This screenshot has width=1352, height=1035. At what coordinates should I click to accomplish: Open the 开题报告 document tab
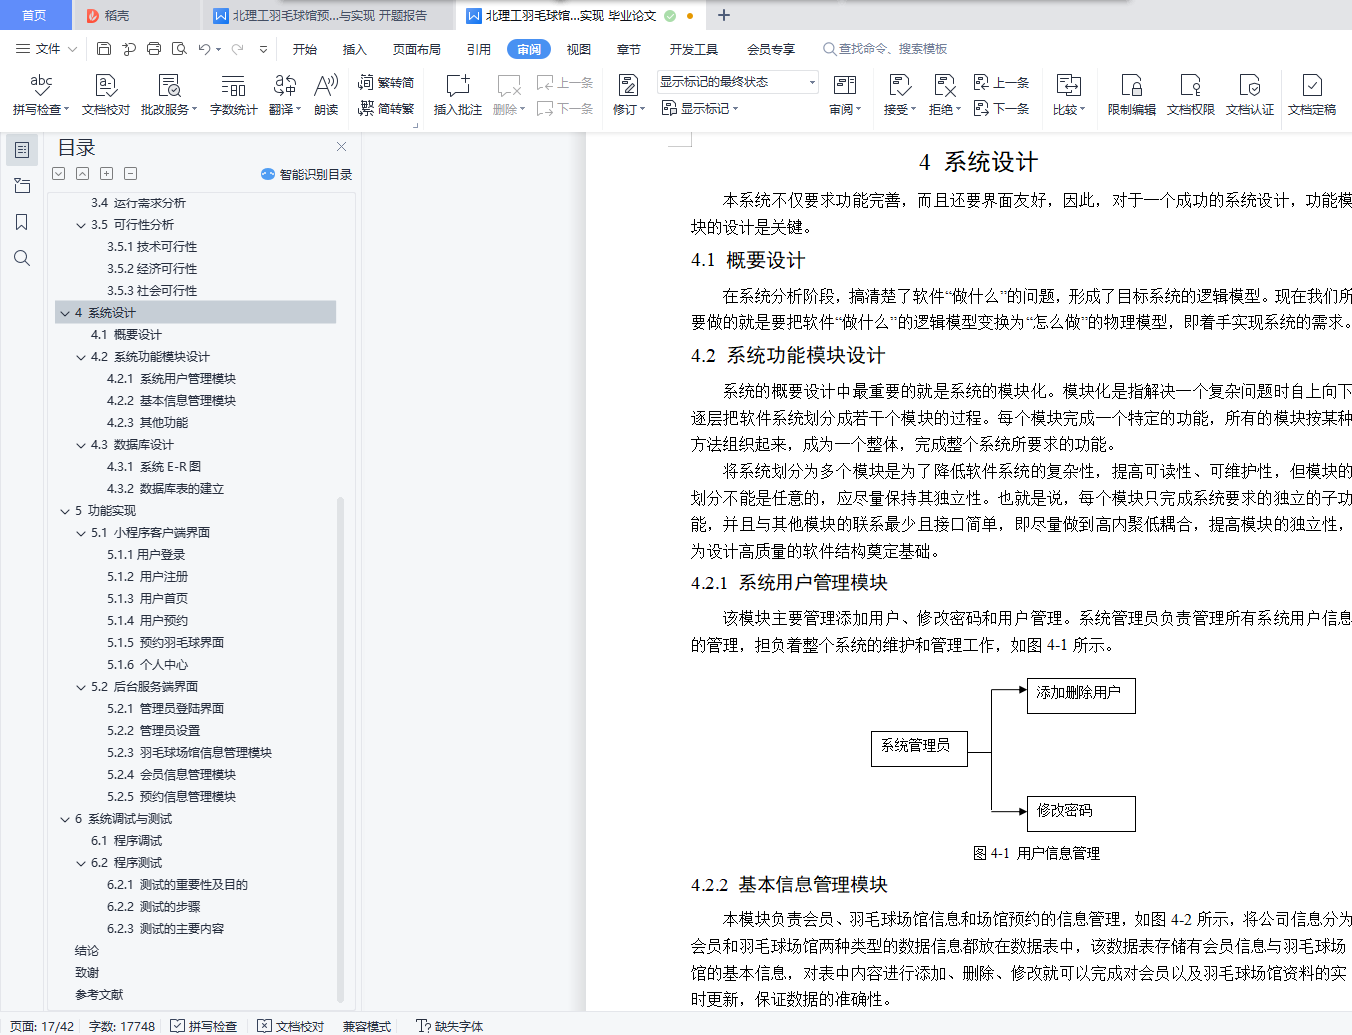pos(328,15)
